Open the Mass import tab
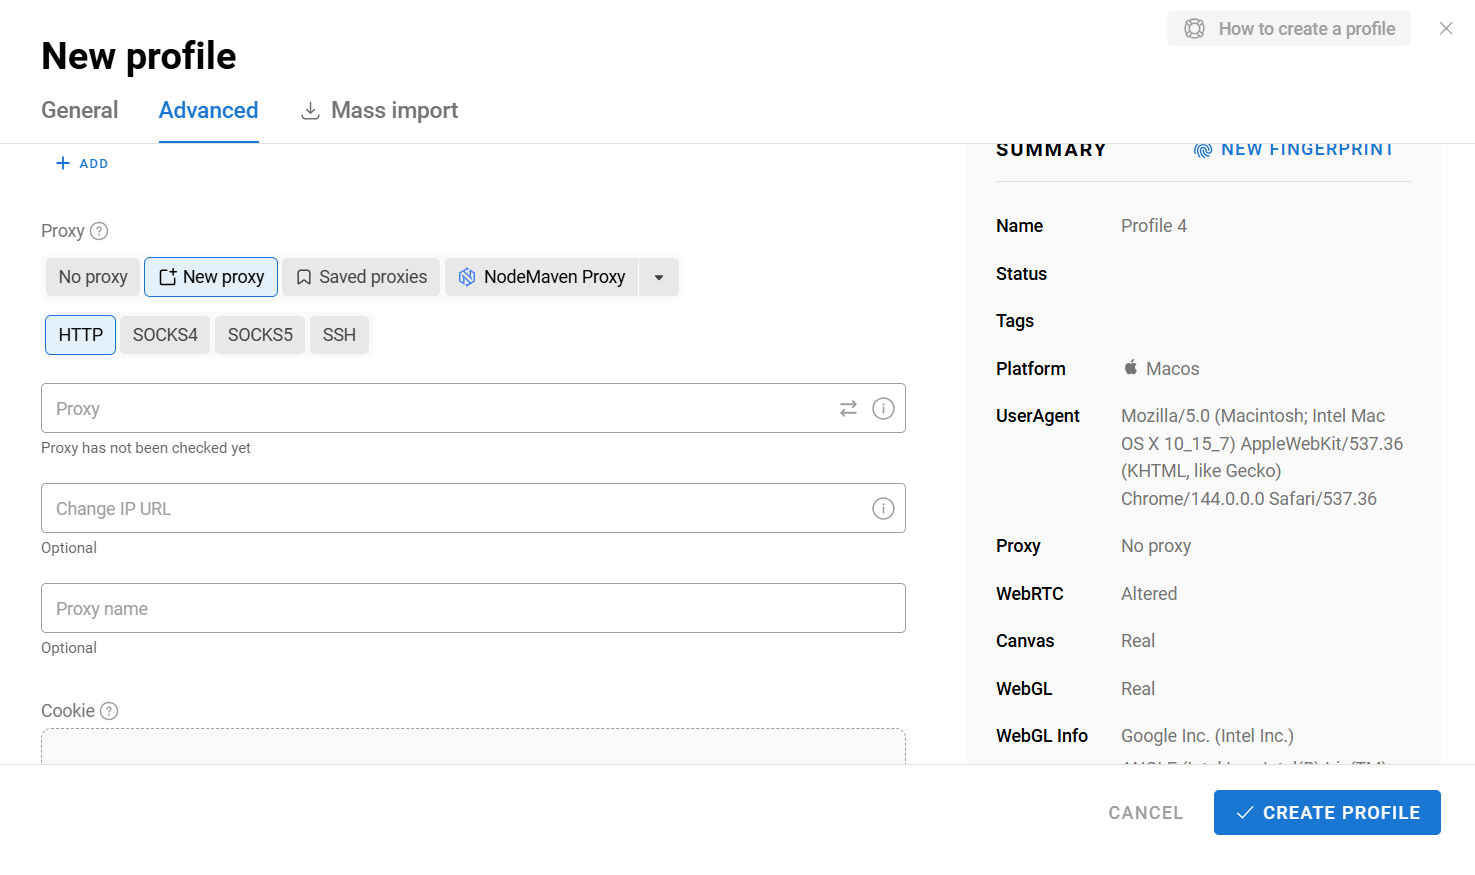1475x875 pixels. (x=380, y=110)
